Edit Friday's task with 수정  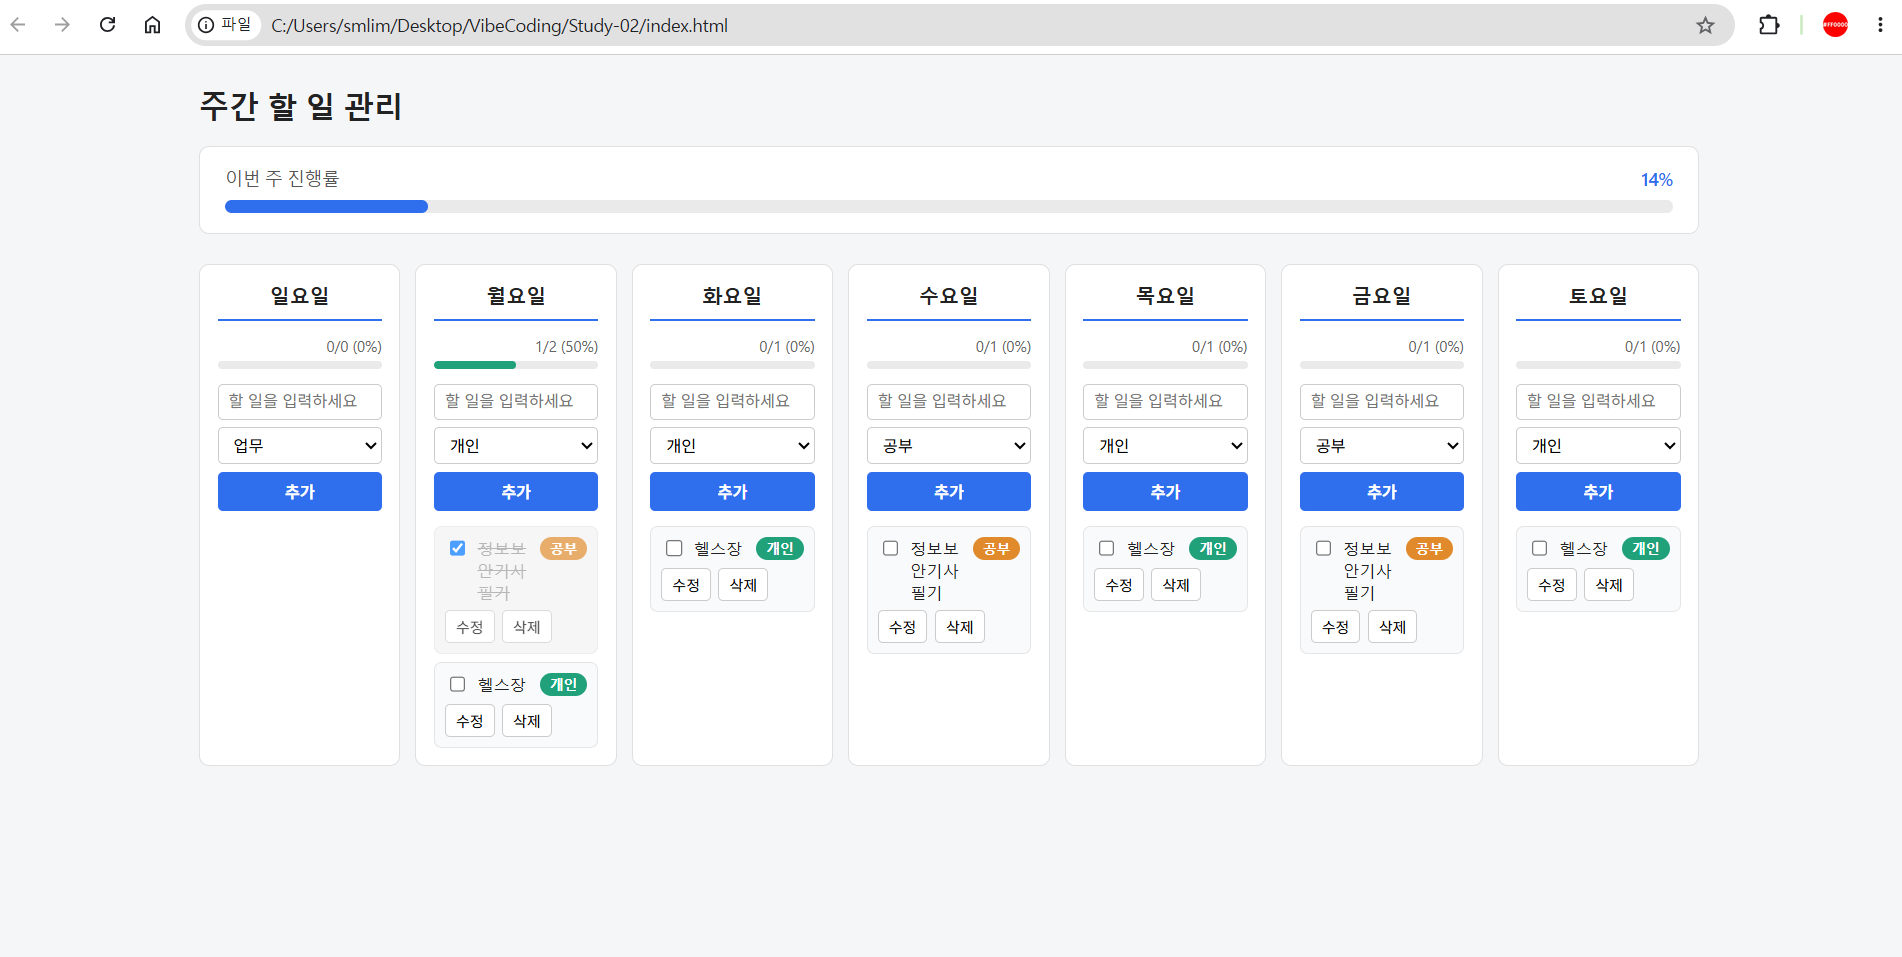tap(1336, 627)
